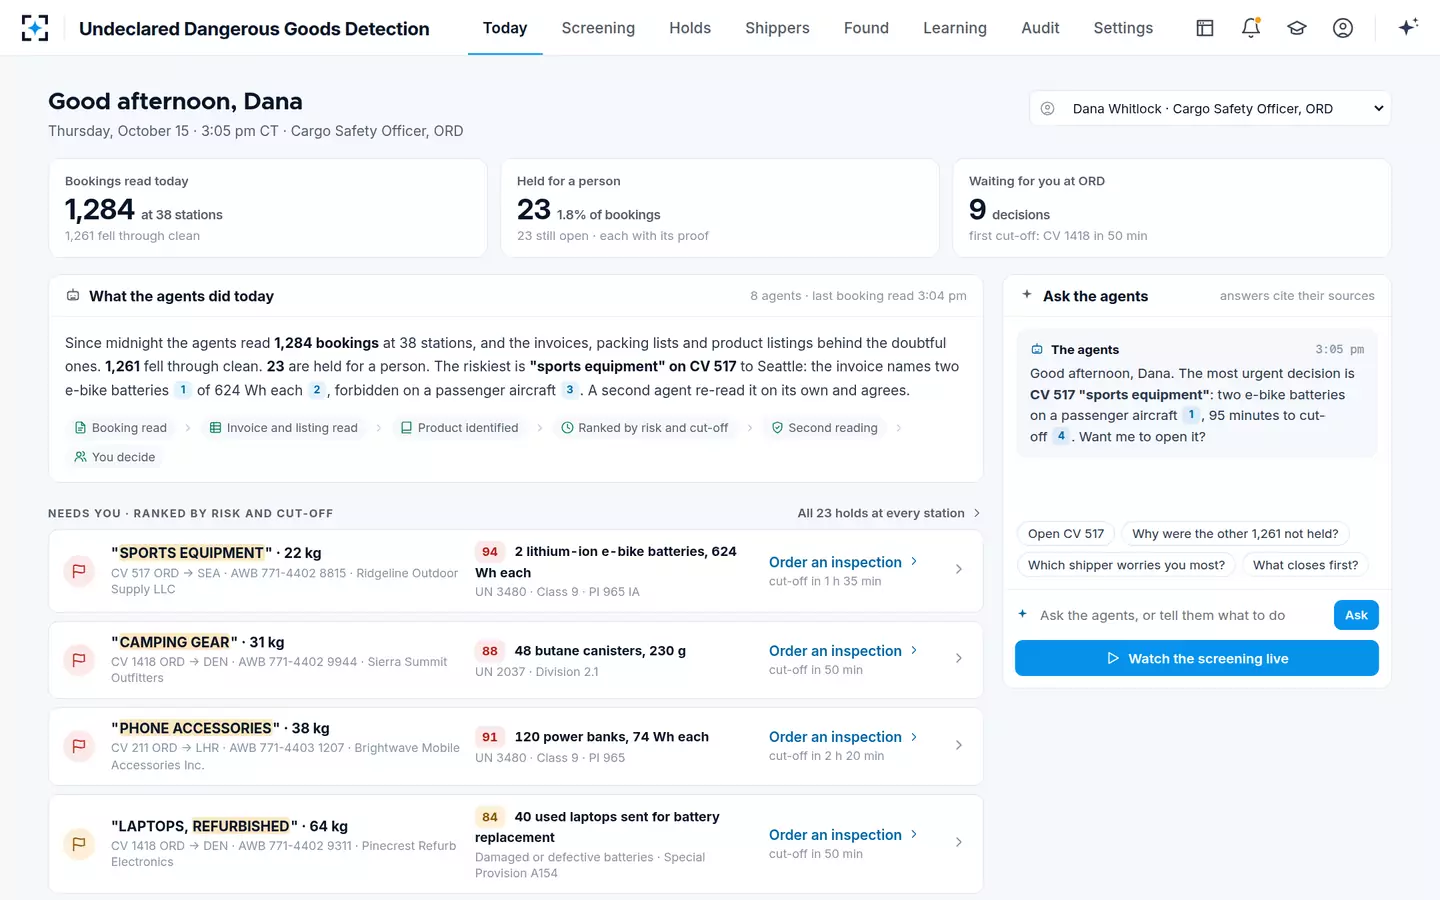Screen dimensions: 1440x900
Task: Expand the Sports Equipment hold row chevron
Action: [959, 570]
